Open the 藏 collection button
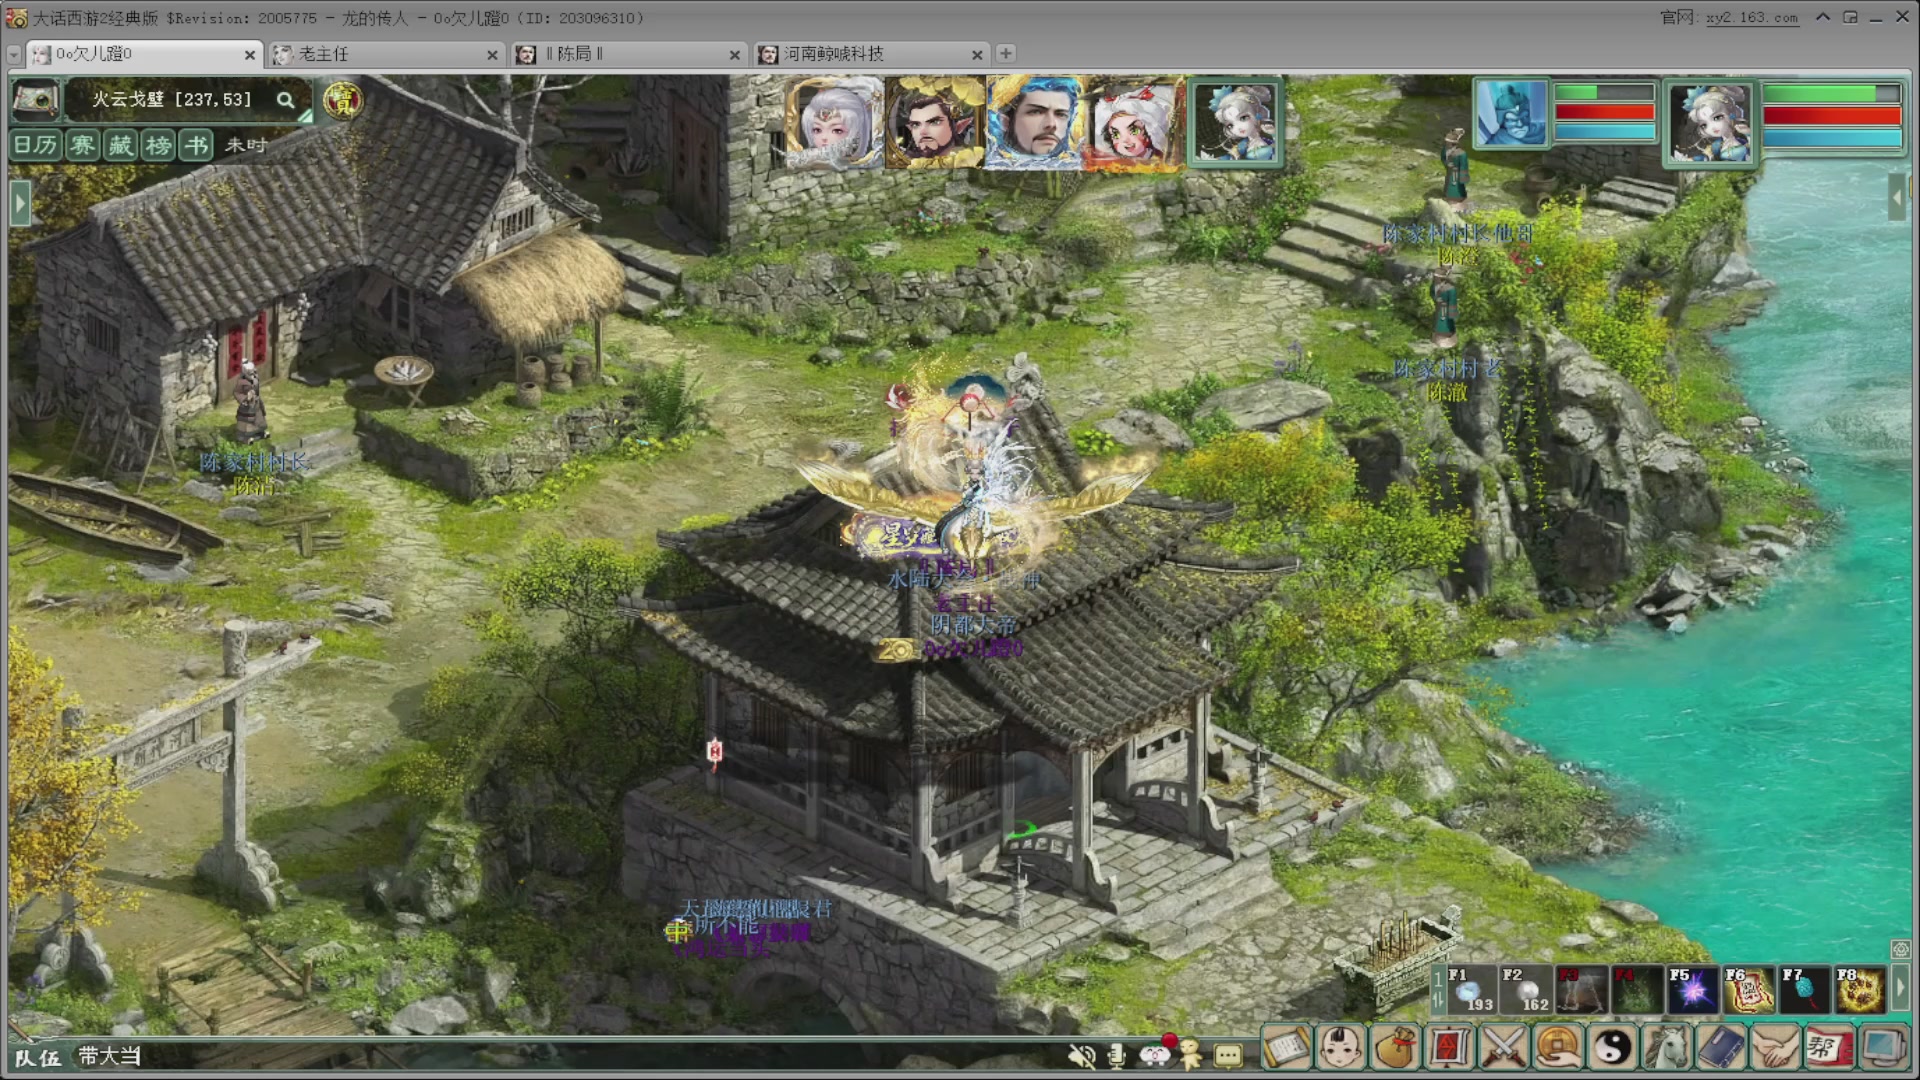This screenshot has height=1080, width=1920. point(120,145)
